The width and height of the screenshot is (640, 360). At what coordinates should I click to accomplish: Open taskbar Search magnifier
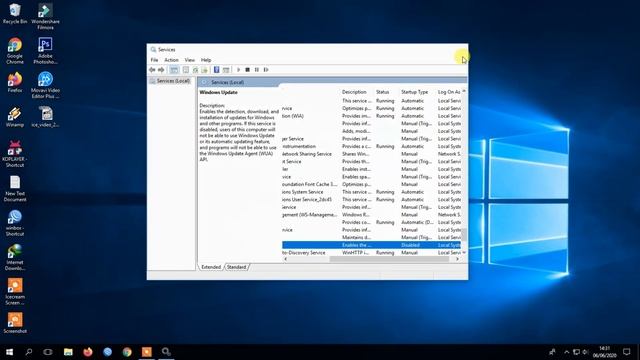coord(29,352)
